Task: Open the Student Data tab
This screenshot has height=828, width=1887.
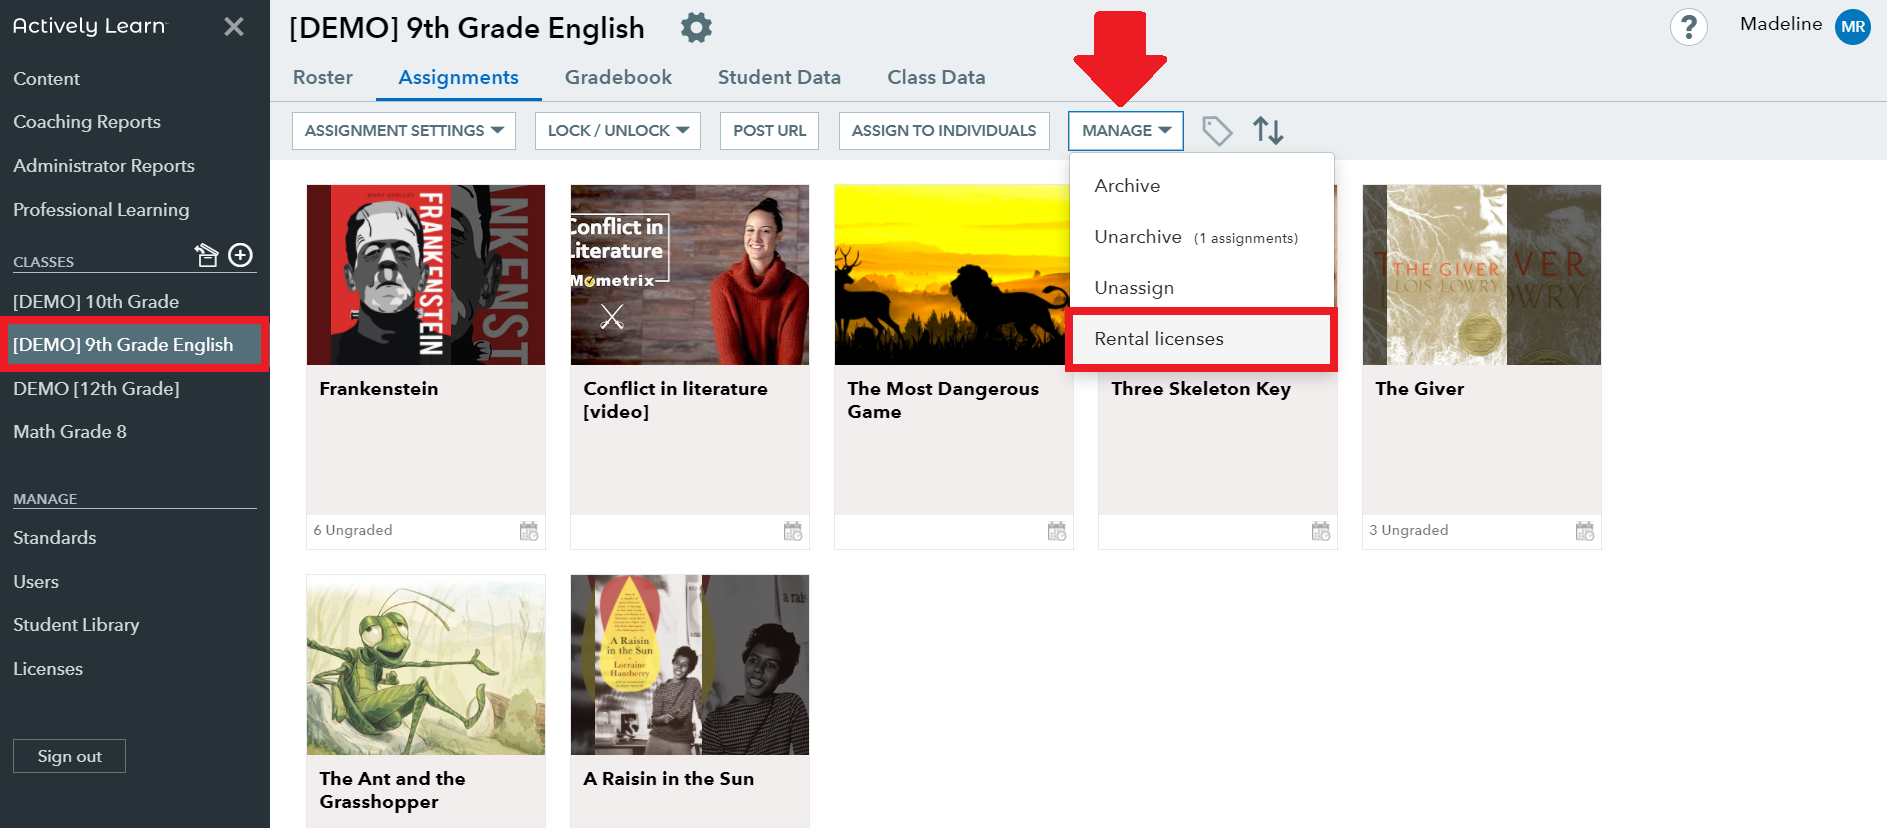Action: click(779, 77)
